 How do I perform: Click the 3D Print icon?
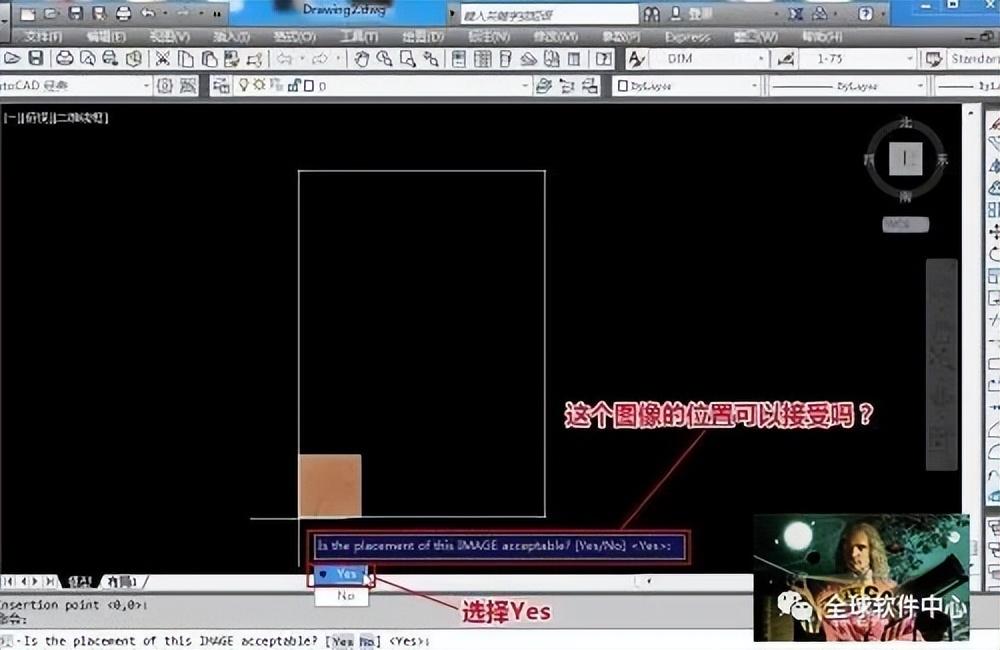pyautogui.click(x=134, y=59)
